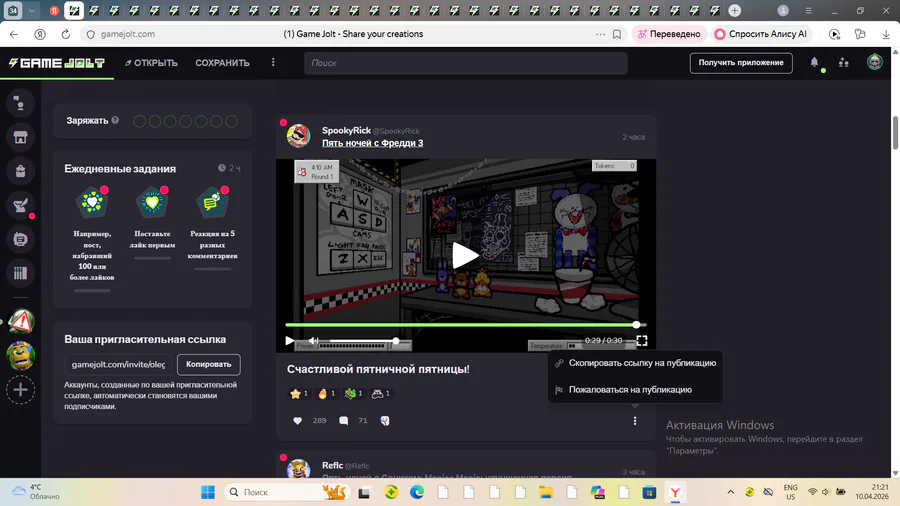Click the fourth reaction with count 1
The width and height of the screenshot is (900, 506).
tap(381, 394)
